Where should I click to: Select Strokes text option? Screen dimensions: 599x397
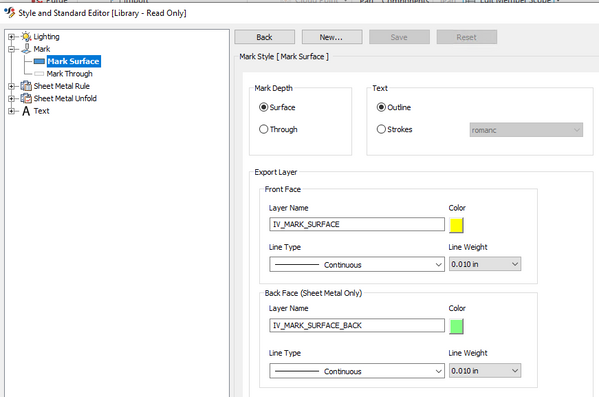point(394,129)
